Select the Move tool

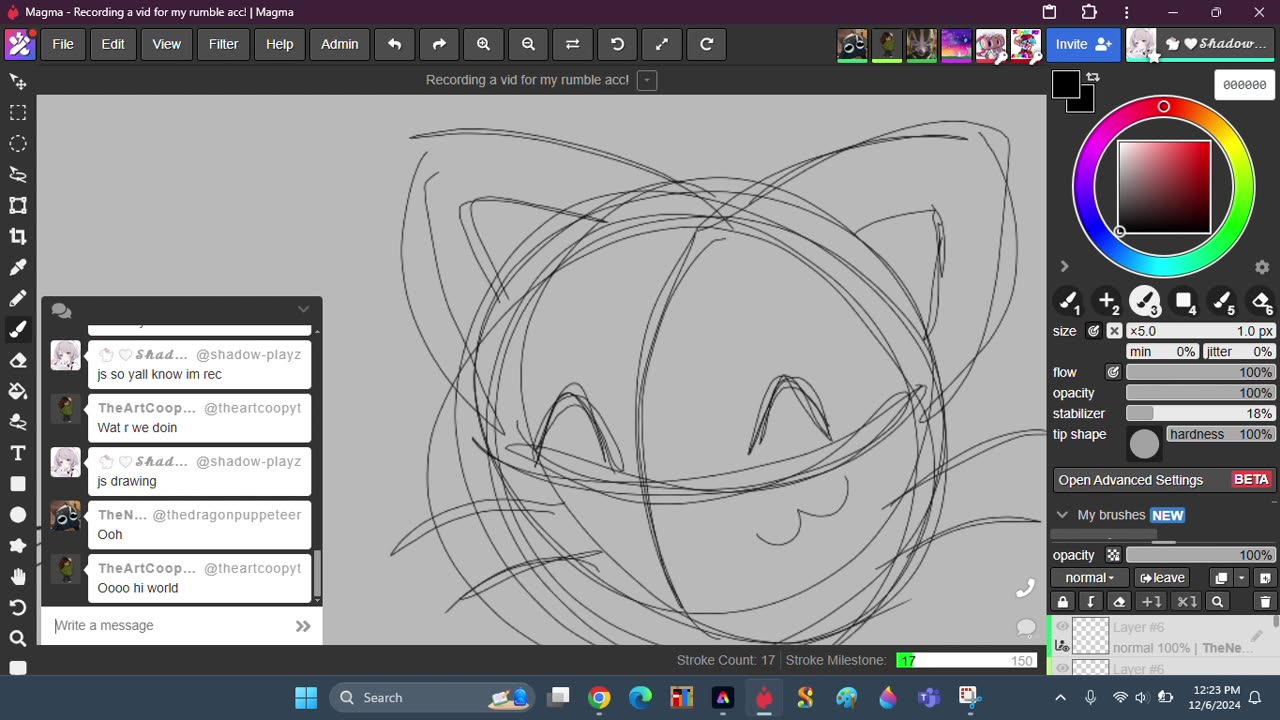click(x=18, y=81)
